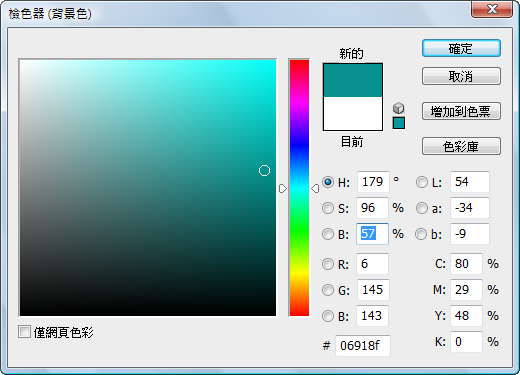Click the a field showing -34

tap(470, 208)
